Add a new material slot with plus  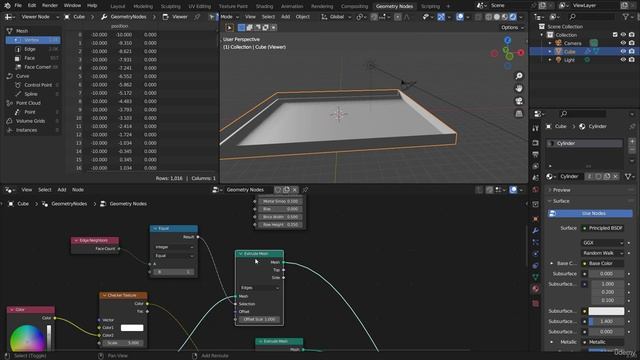632,142
